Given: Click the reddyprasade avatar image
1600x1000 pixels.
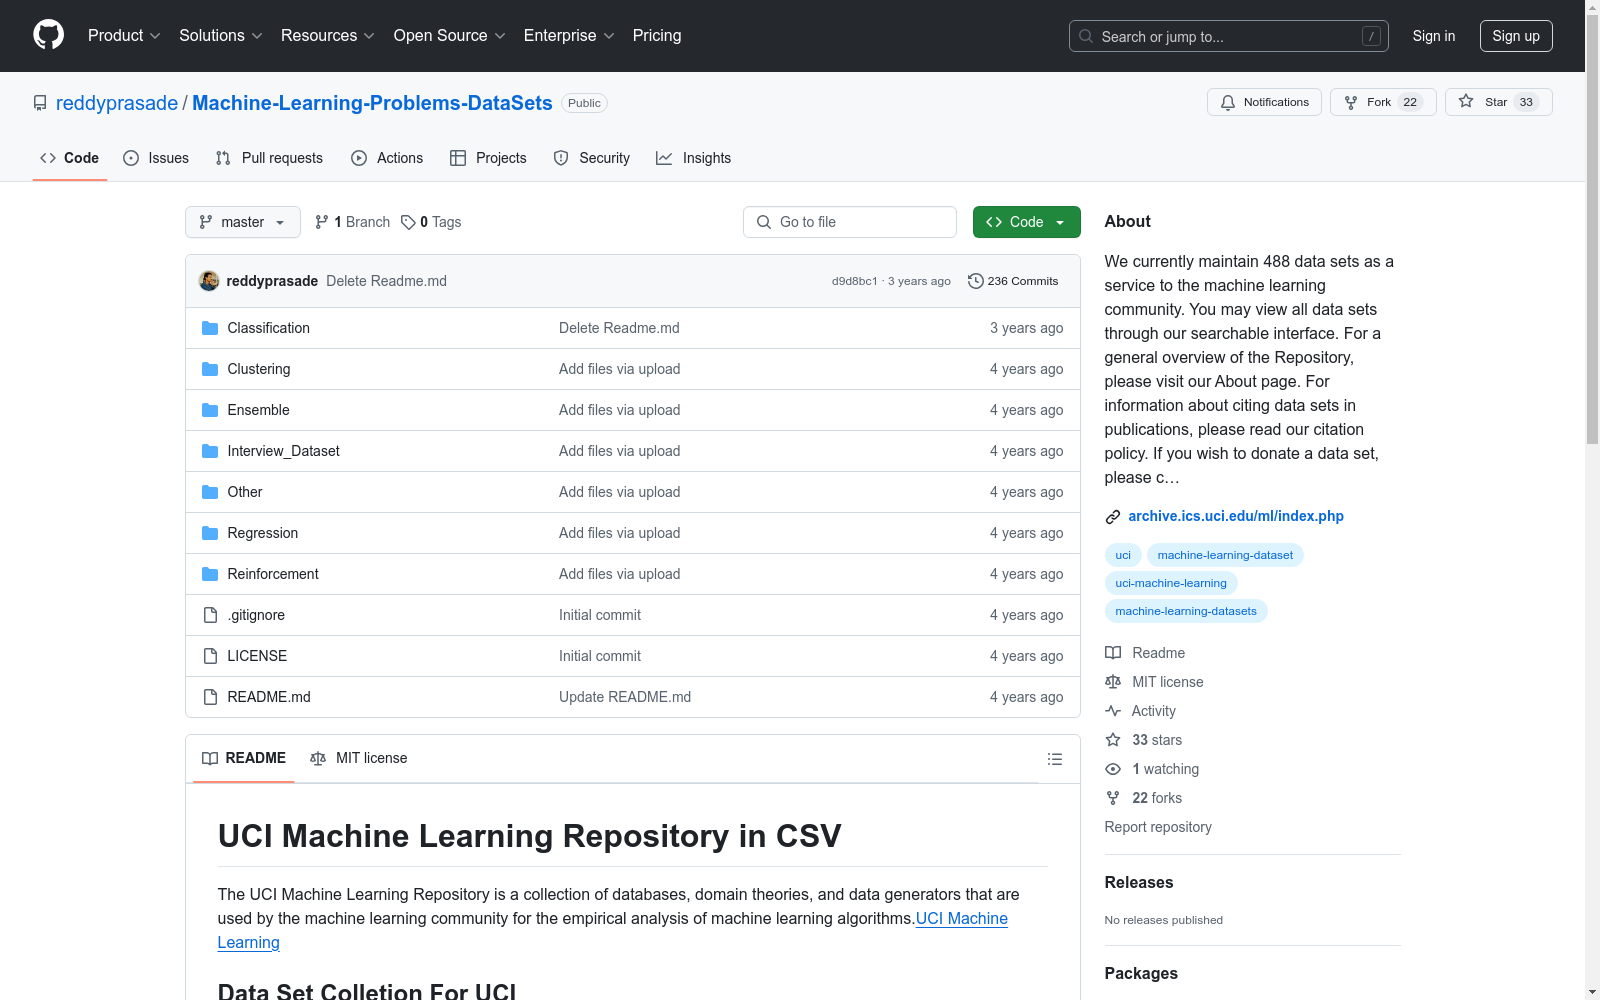Looking at the screenshot, I should [x=209, y=281].
